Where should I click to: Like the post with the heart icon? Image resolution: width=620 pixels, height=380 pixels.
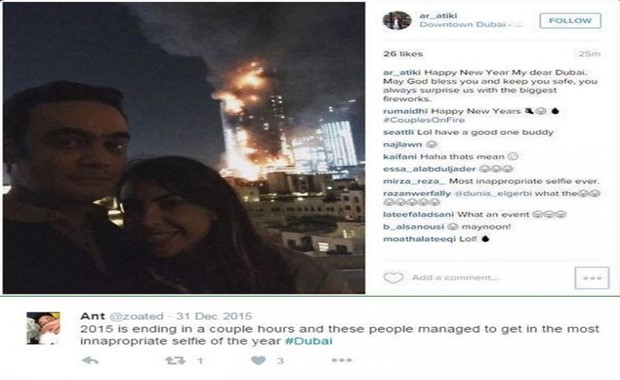(x=393, y=278)
